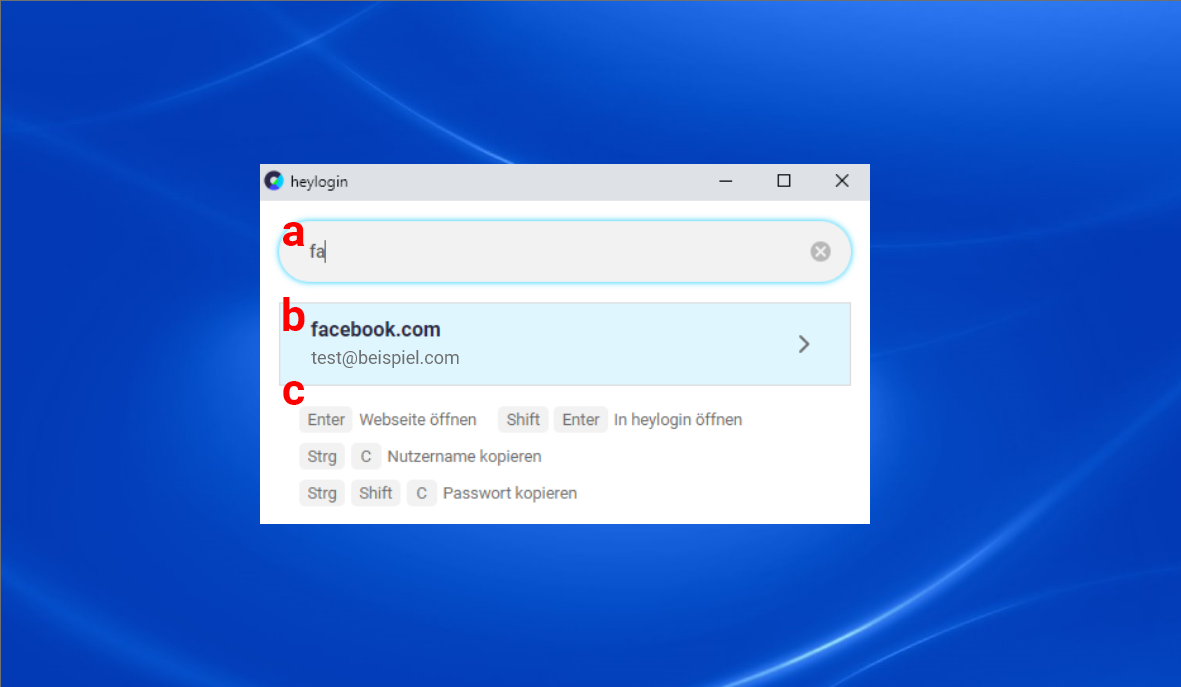
Task: Click the Strg key hint for Nutzername kopieren
Action: pos(322,456)
